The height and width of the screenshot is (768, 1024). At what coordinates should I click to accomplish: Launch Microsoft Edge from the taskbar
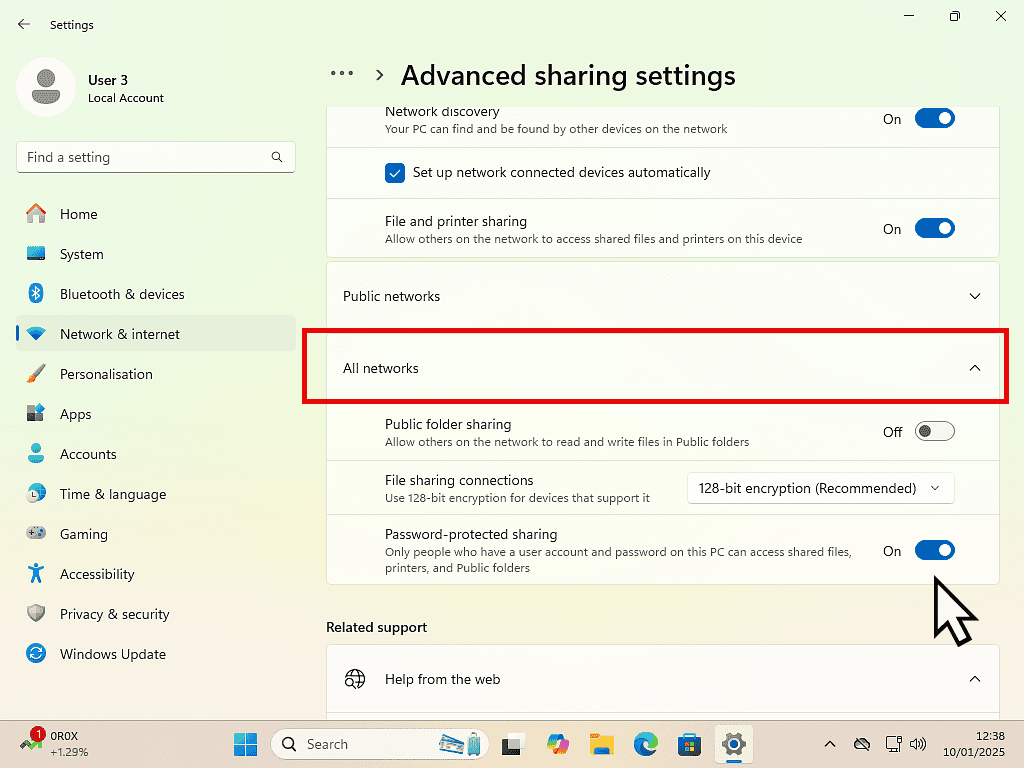click(645, 744)
